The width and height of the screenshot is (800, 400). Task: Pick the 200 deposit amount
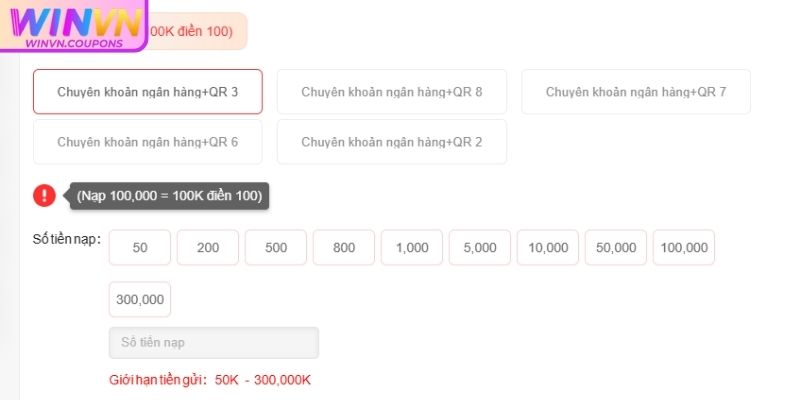(208, 248)
